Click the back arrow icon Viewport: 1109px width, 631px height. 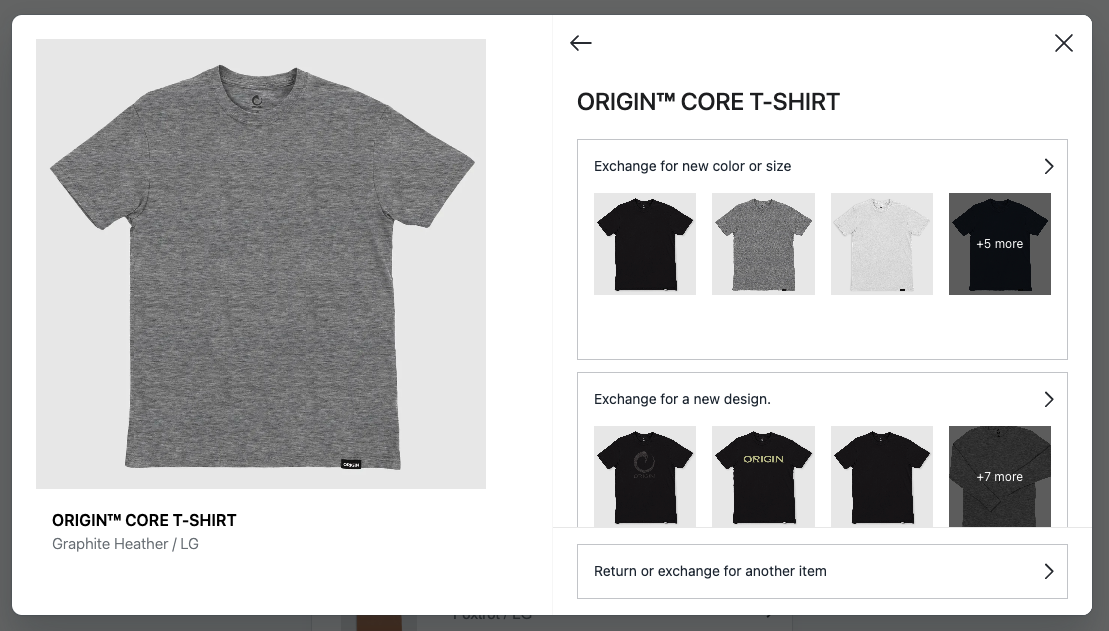point(581,43)
